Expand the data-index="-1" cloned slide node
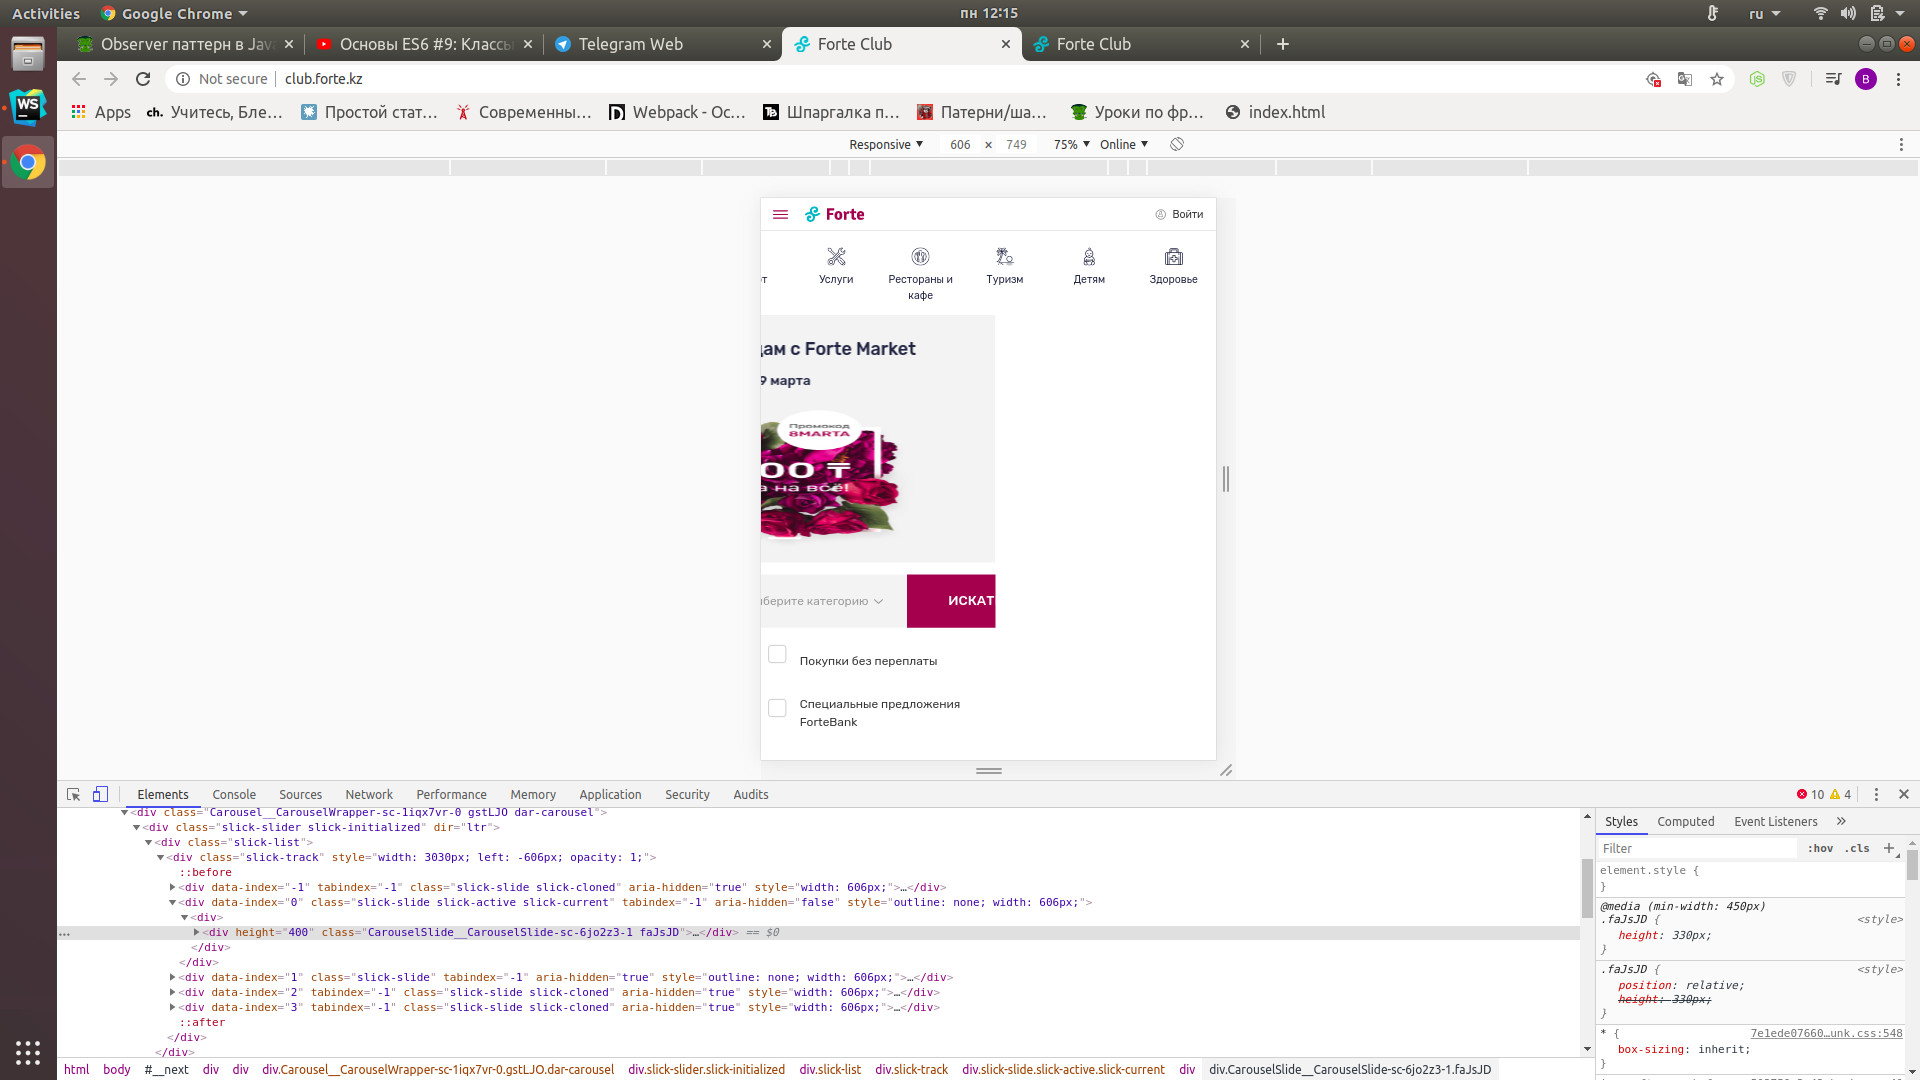The height and width of the screenshot is (1080, 1920). [173, 887]
